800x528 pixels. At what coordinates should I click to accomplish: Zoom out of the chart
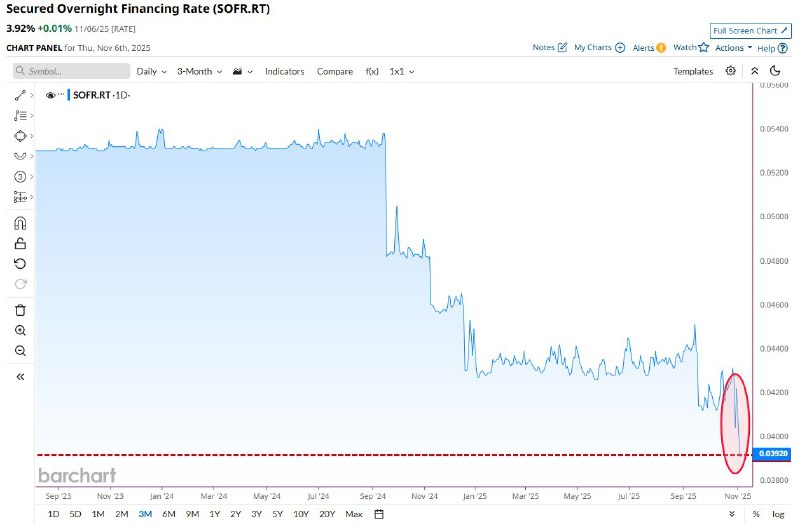pos(20,351)
